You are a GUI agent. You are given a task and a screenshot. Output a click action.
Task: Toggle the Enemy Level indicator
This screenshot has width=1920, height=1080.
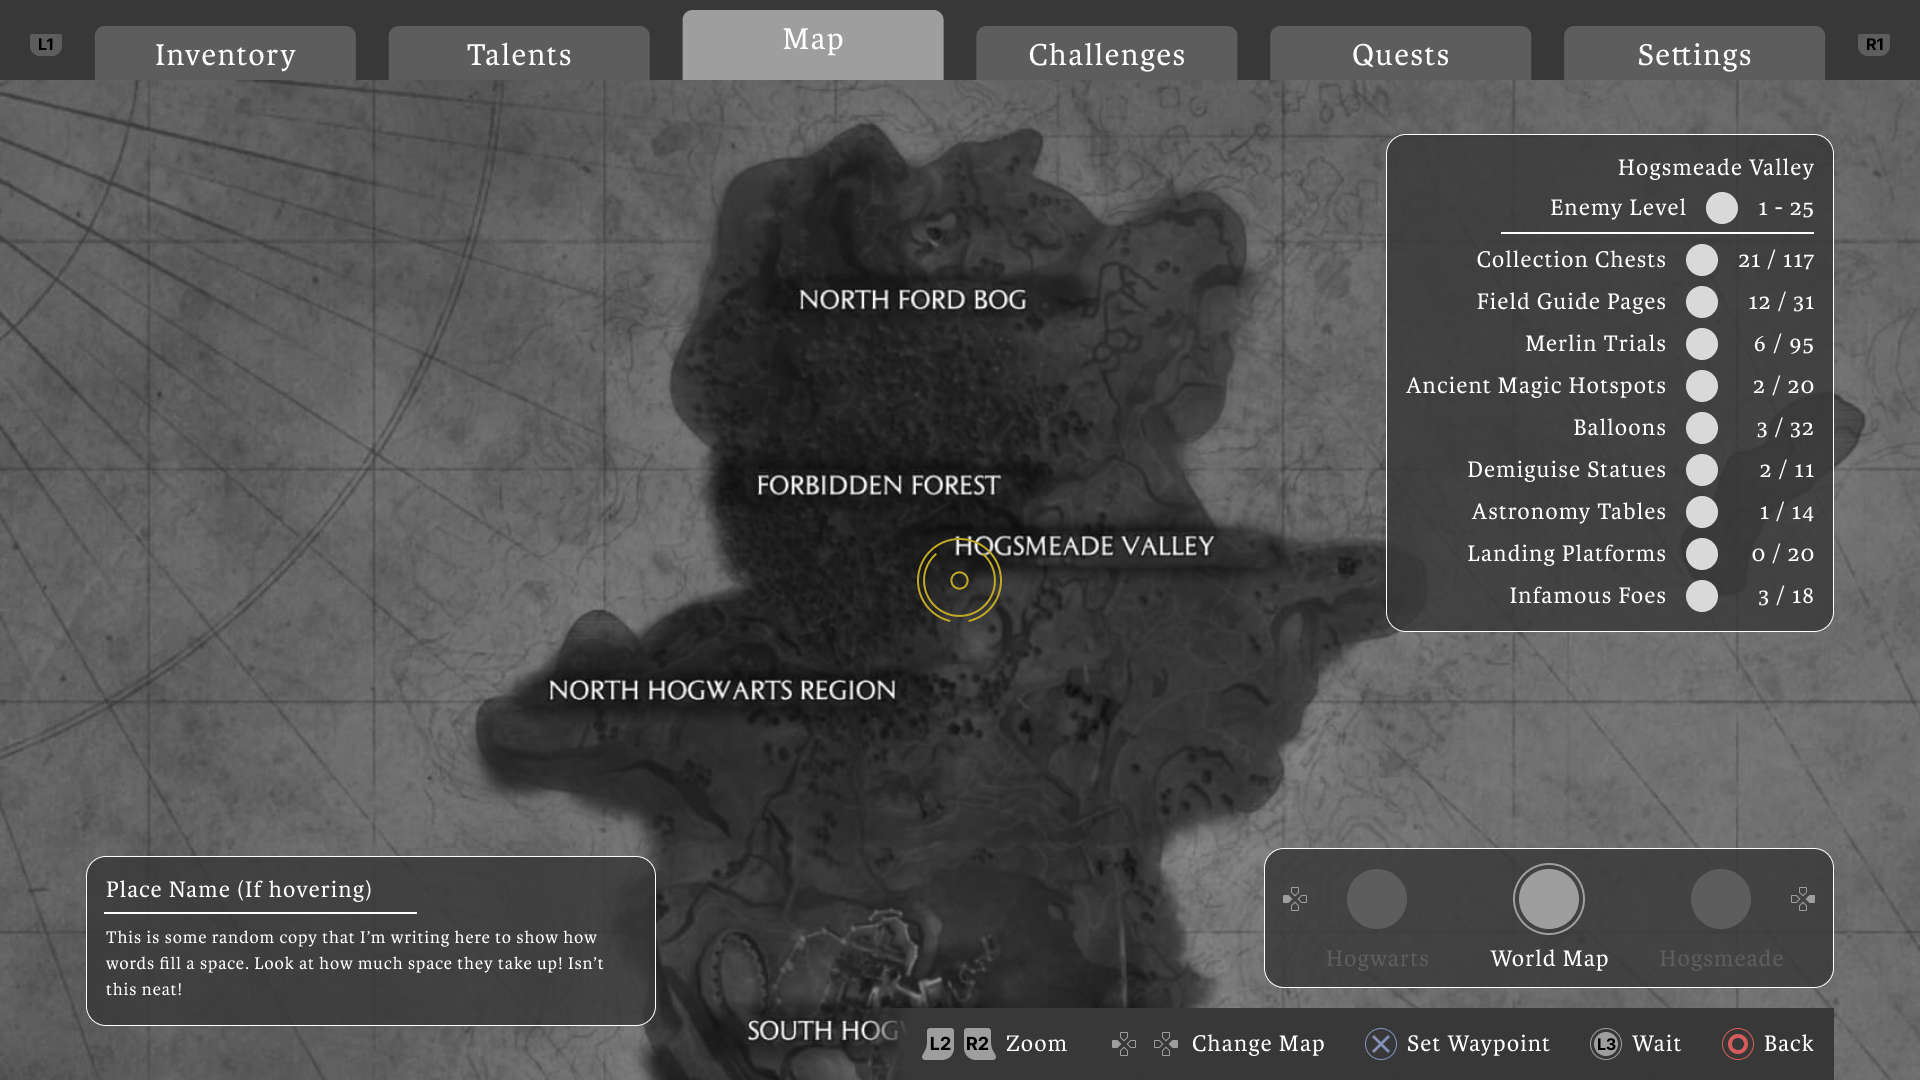(x=1722, y=208)
